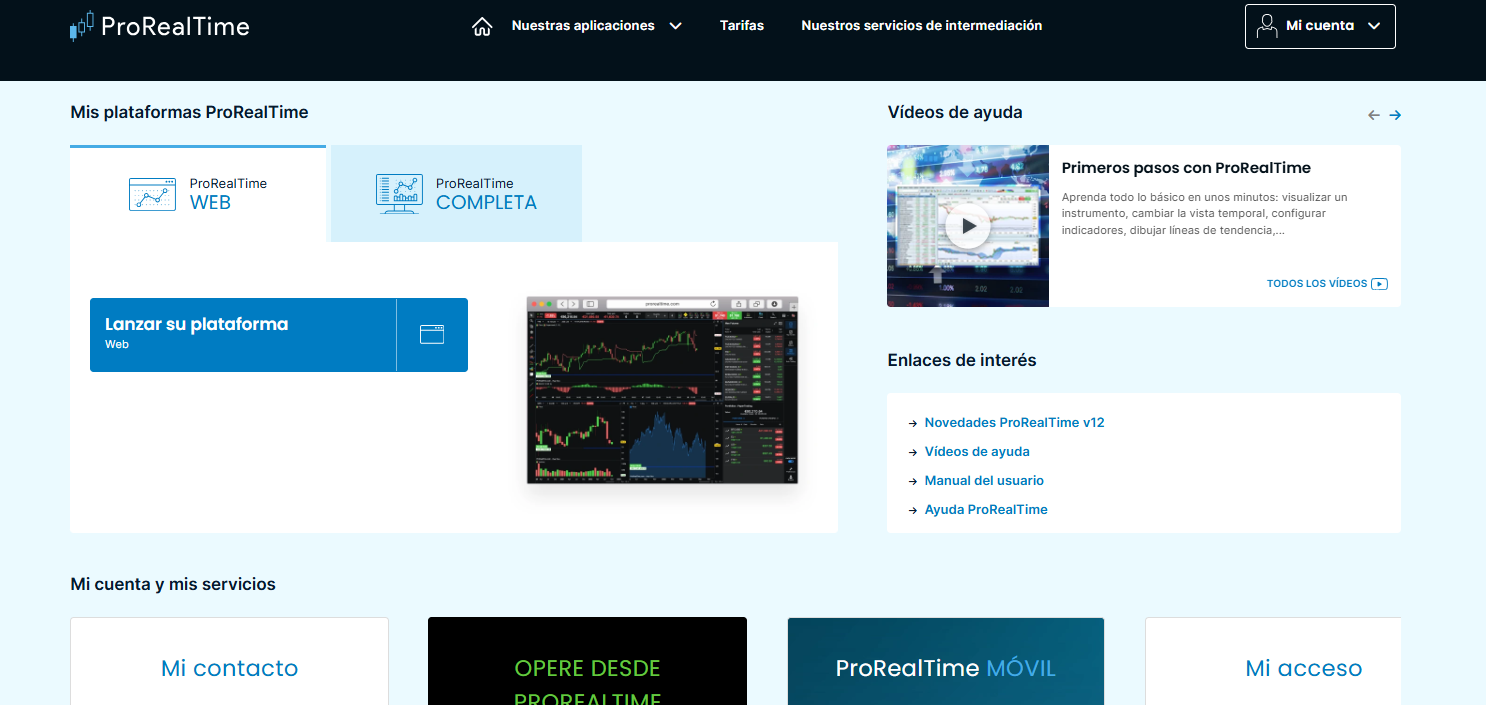Open Primeros pasos con ProRealTime title
Image resolution: width=1486 pixels, height=705 pixels.
[1186, 168]
